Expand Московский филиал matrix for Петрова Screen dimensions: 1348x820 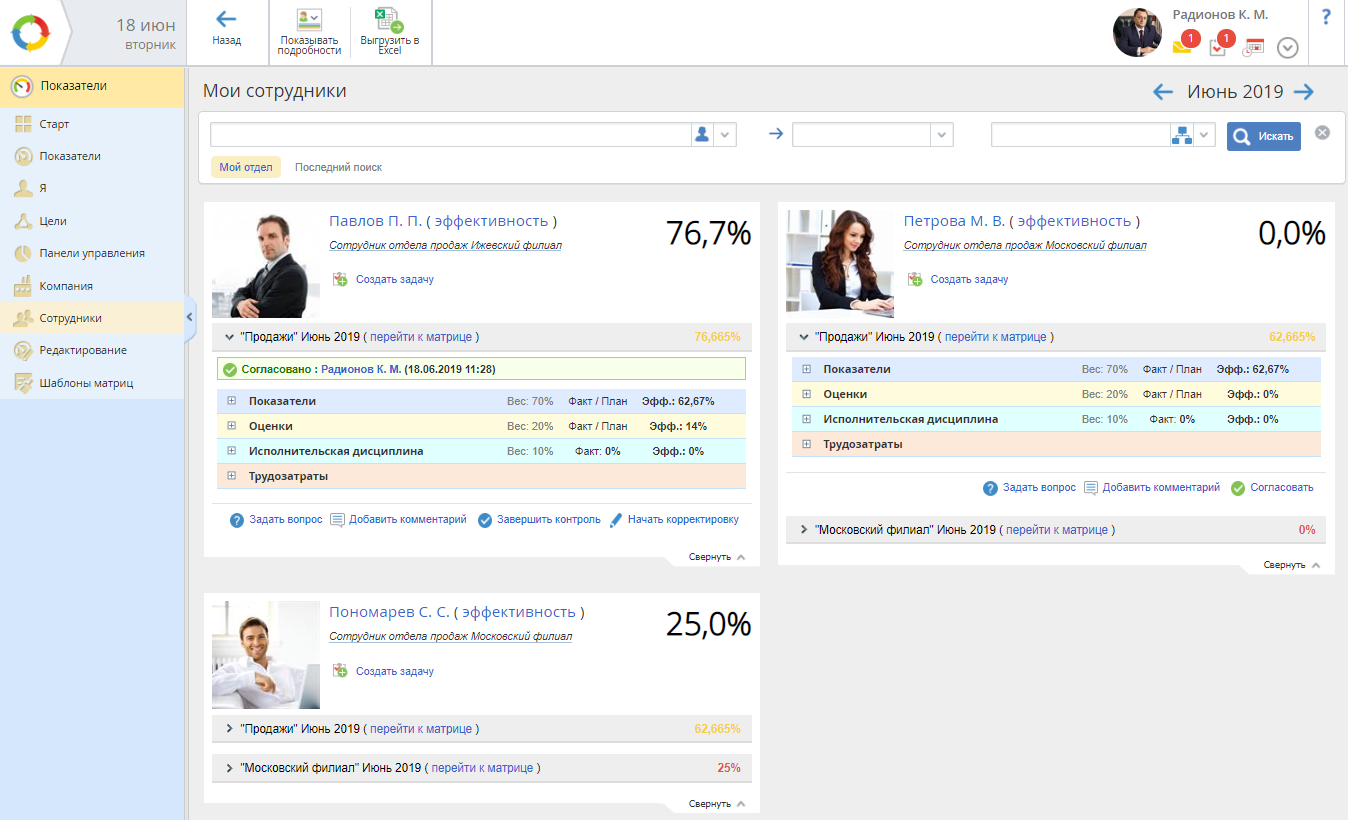(x=804, y=530)
